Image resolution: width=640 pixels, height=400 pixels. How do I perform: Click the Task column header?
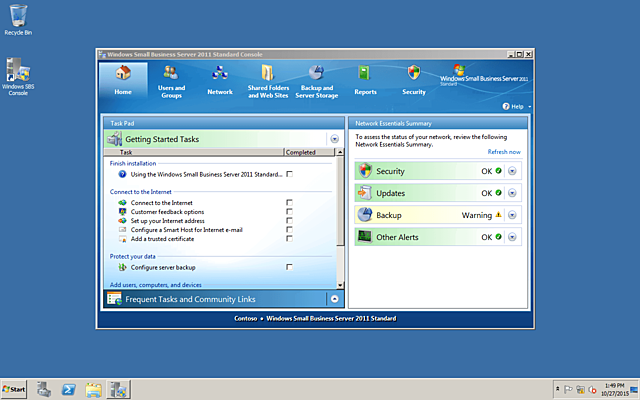194,152
